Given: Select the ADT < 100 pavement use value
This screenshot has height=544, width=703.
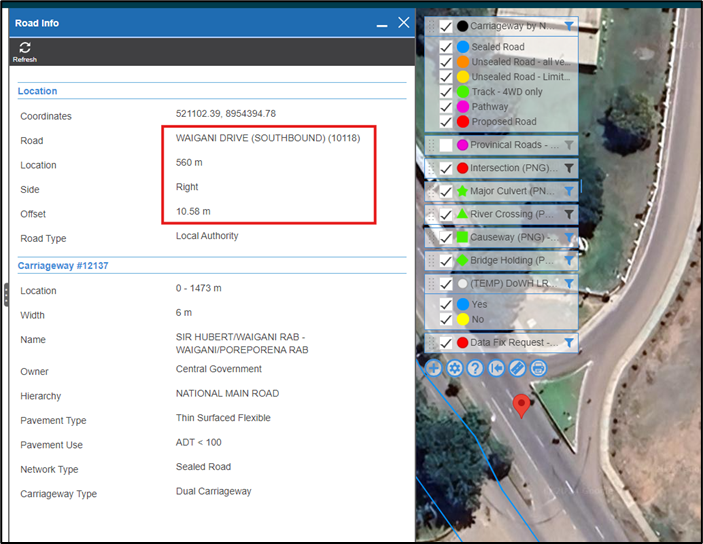Looking at the screenshot, I should pyautogui.click(x=198, y=442).
